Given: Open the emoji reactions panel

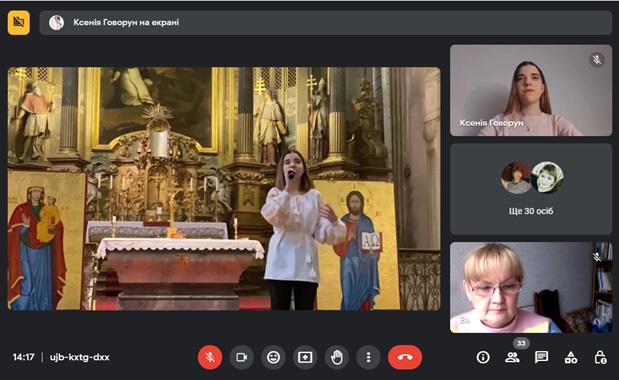Looking at the screenshot, I should tap(273, 358).
